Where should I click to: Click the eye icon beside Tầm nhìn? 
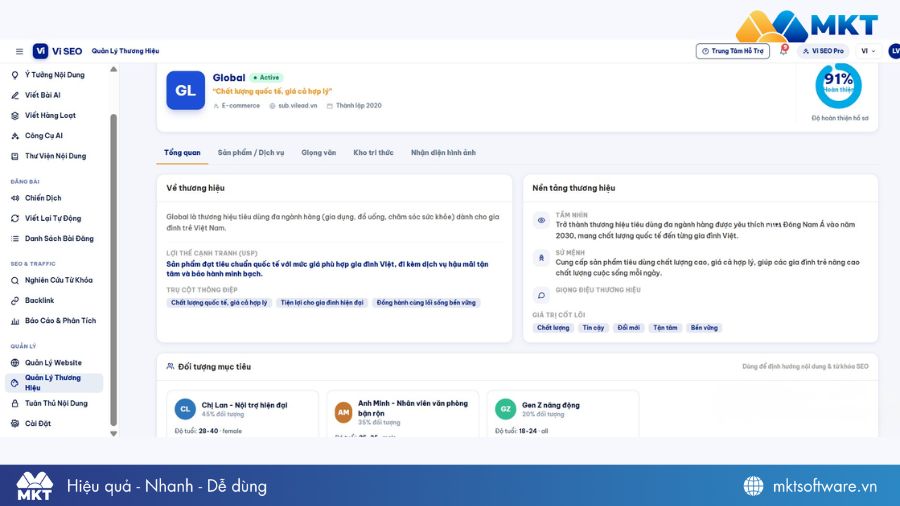[541, 220]
